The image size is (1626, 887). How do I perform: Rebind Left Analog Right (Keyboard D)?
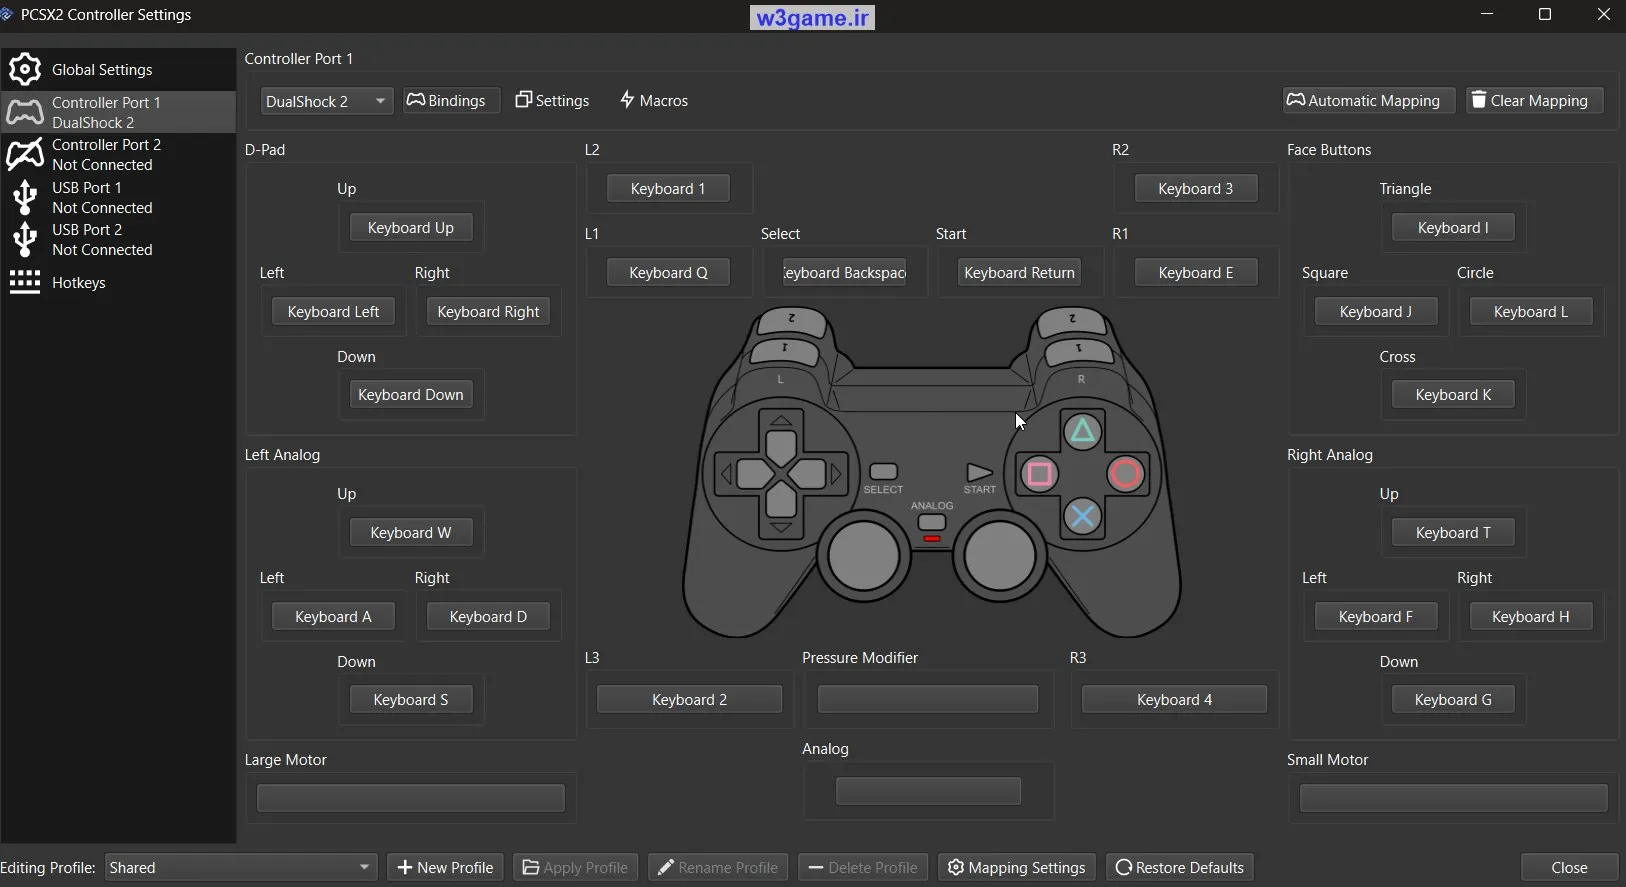(x=488, y=616)
